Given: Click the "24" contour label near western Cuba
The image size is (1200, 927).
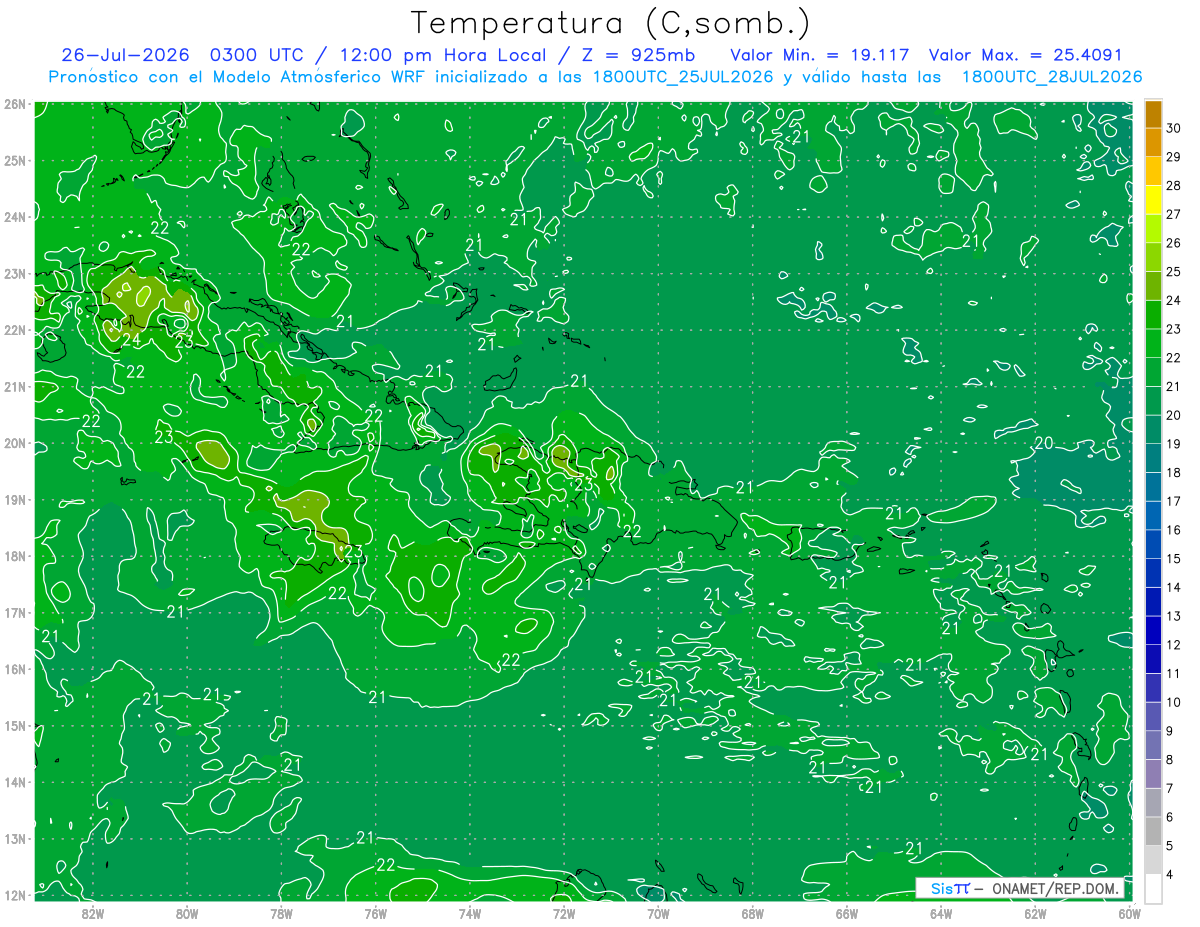Looking at the screenshot, I should 131,340.
